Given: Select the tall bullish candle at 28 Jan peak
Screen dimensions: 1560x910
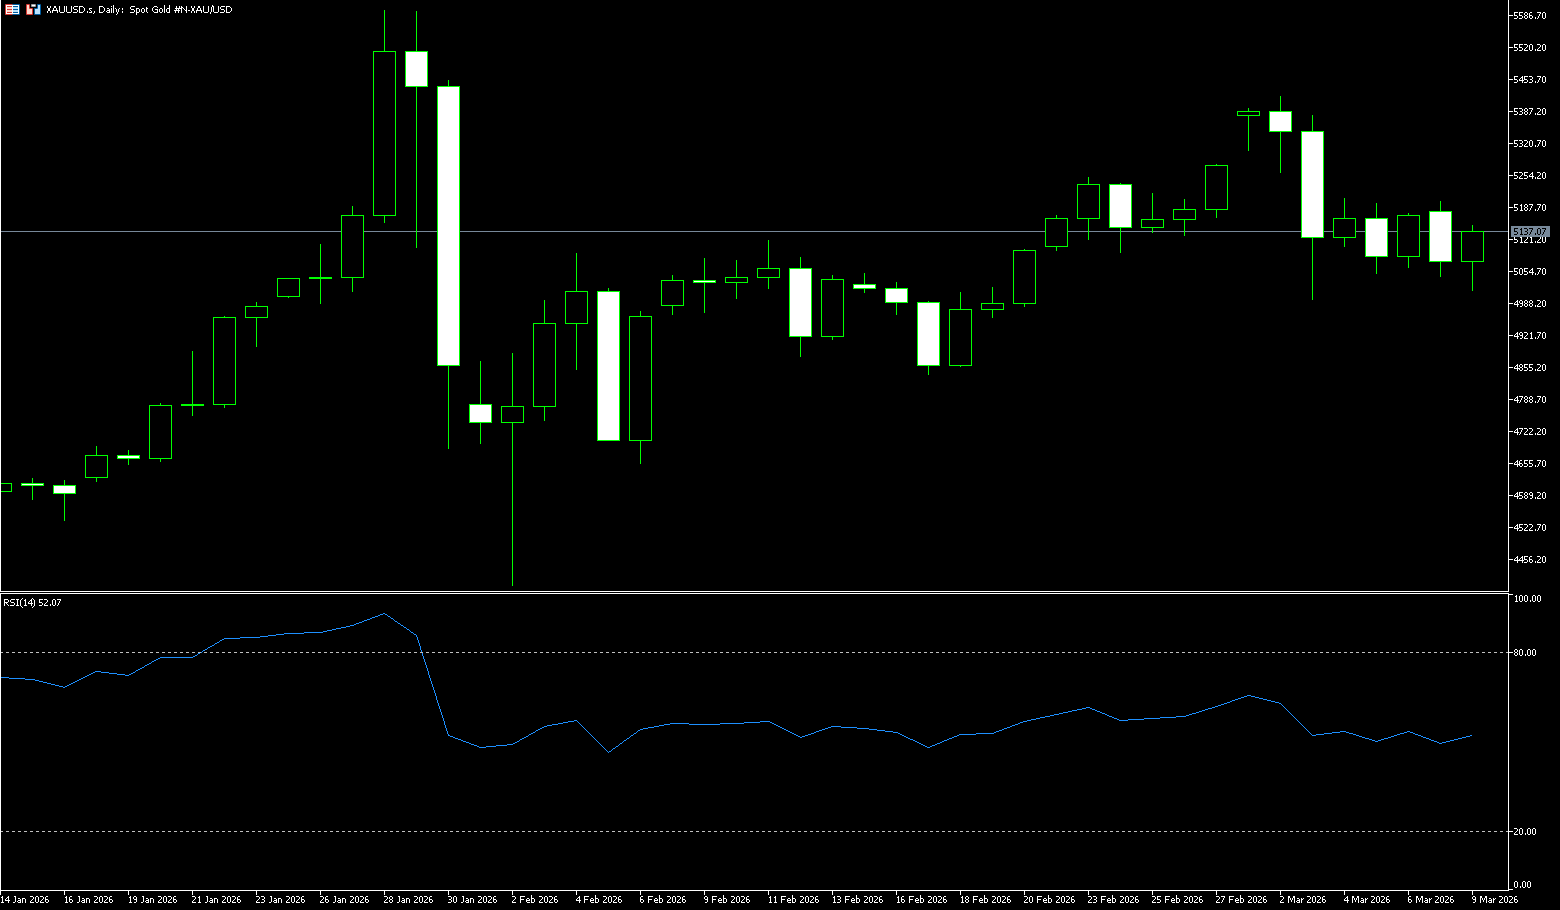Looking at the screenshot, I should pos(384,133).
